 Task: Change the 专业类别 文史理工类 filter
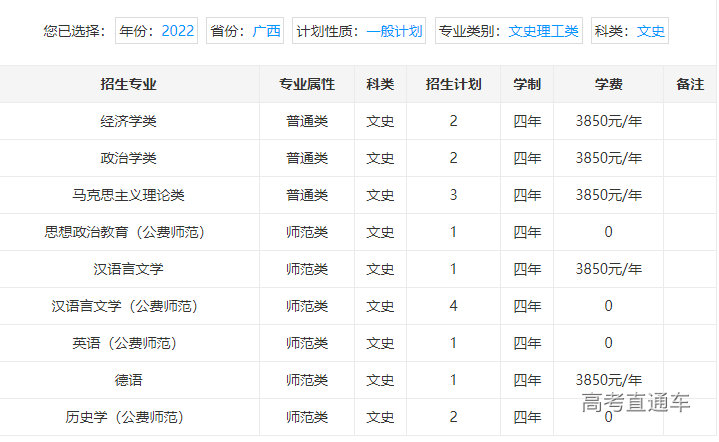pos(509,31)
